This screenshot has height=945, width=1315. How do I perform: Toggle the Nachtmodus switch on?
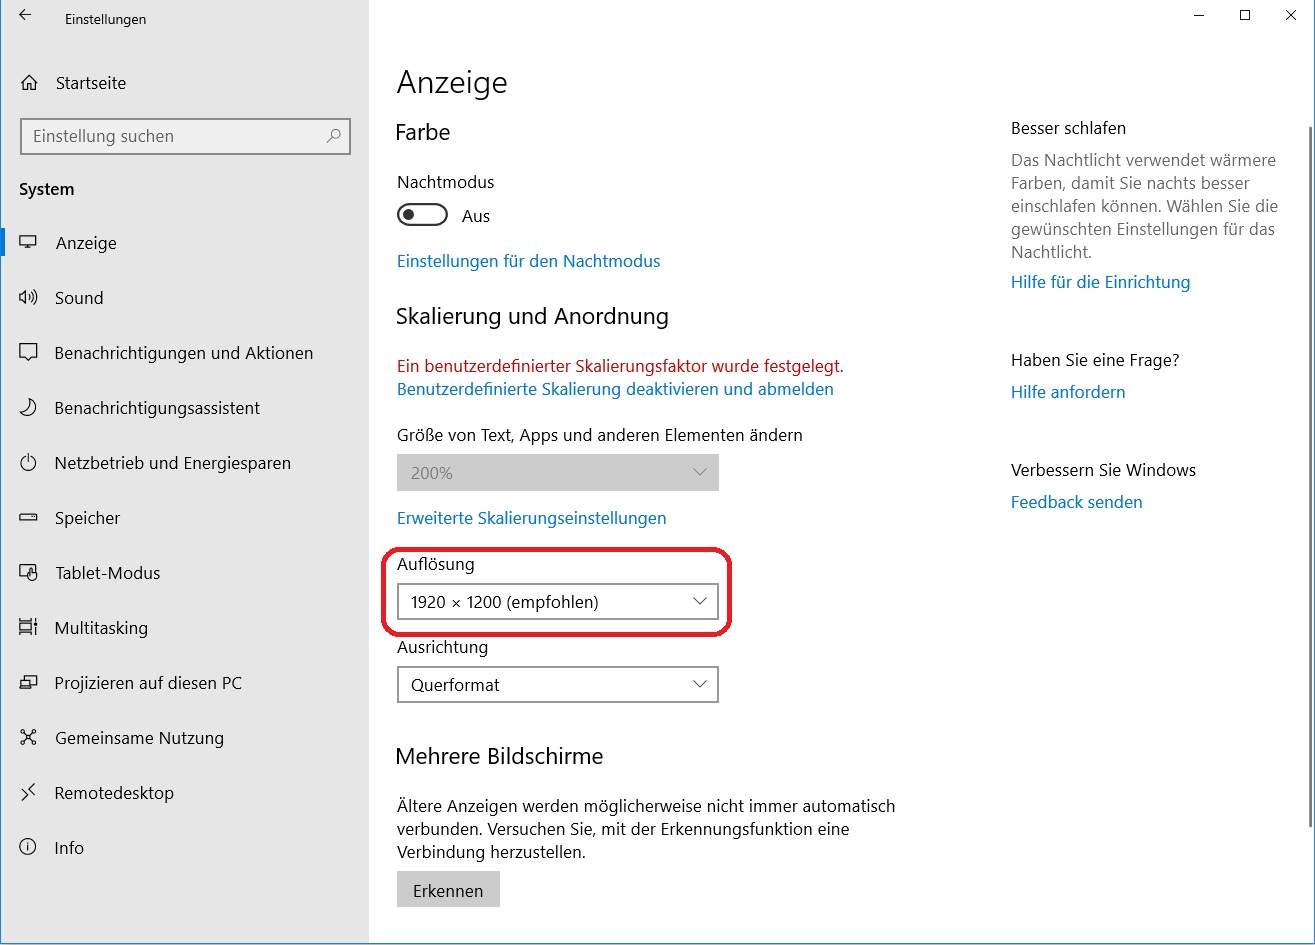[x=421, y=214]
